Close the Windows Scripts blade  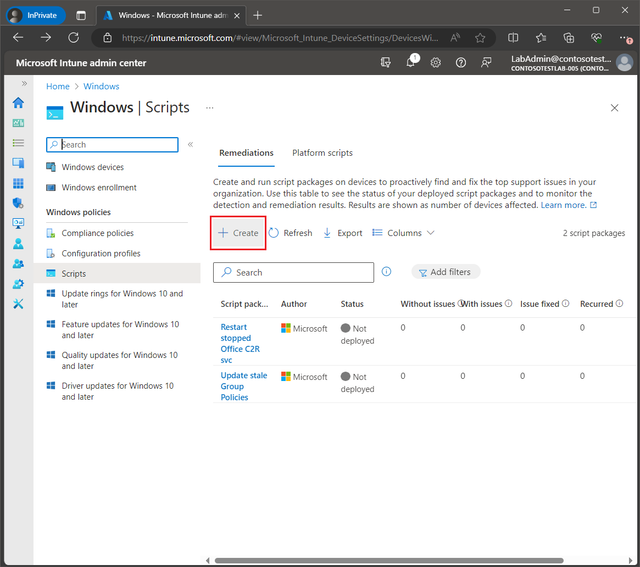click(x=614, y=108)
